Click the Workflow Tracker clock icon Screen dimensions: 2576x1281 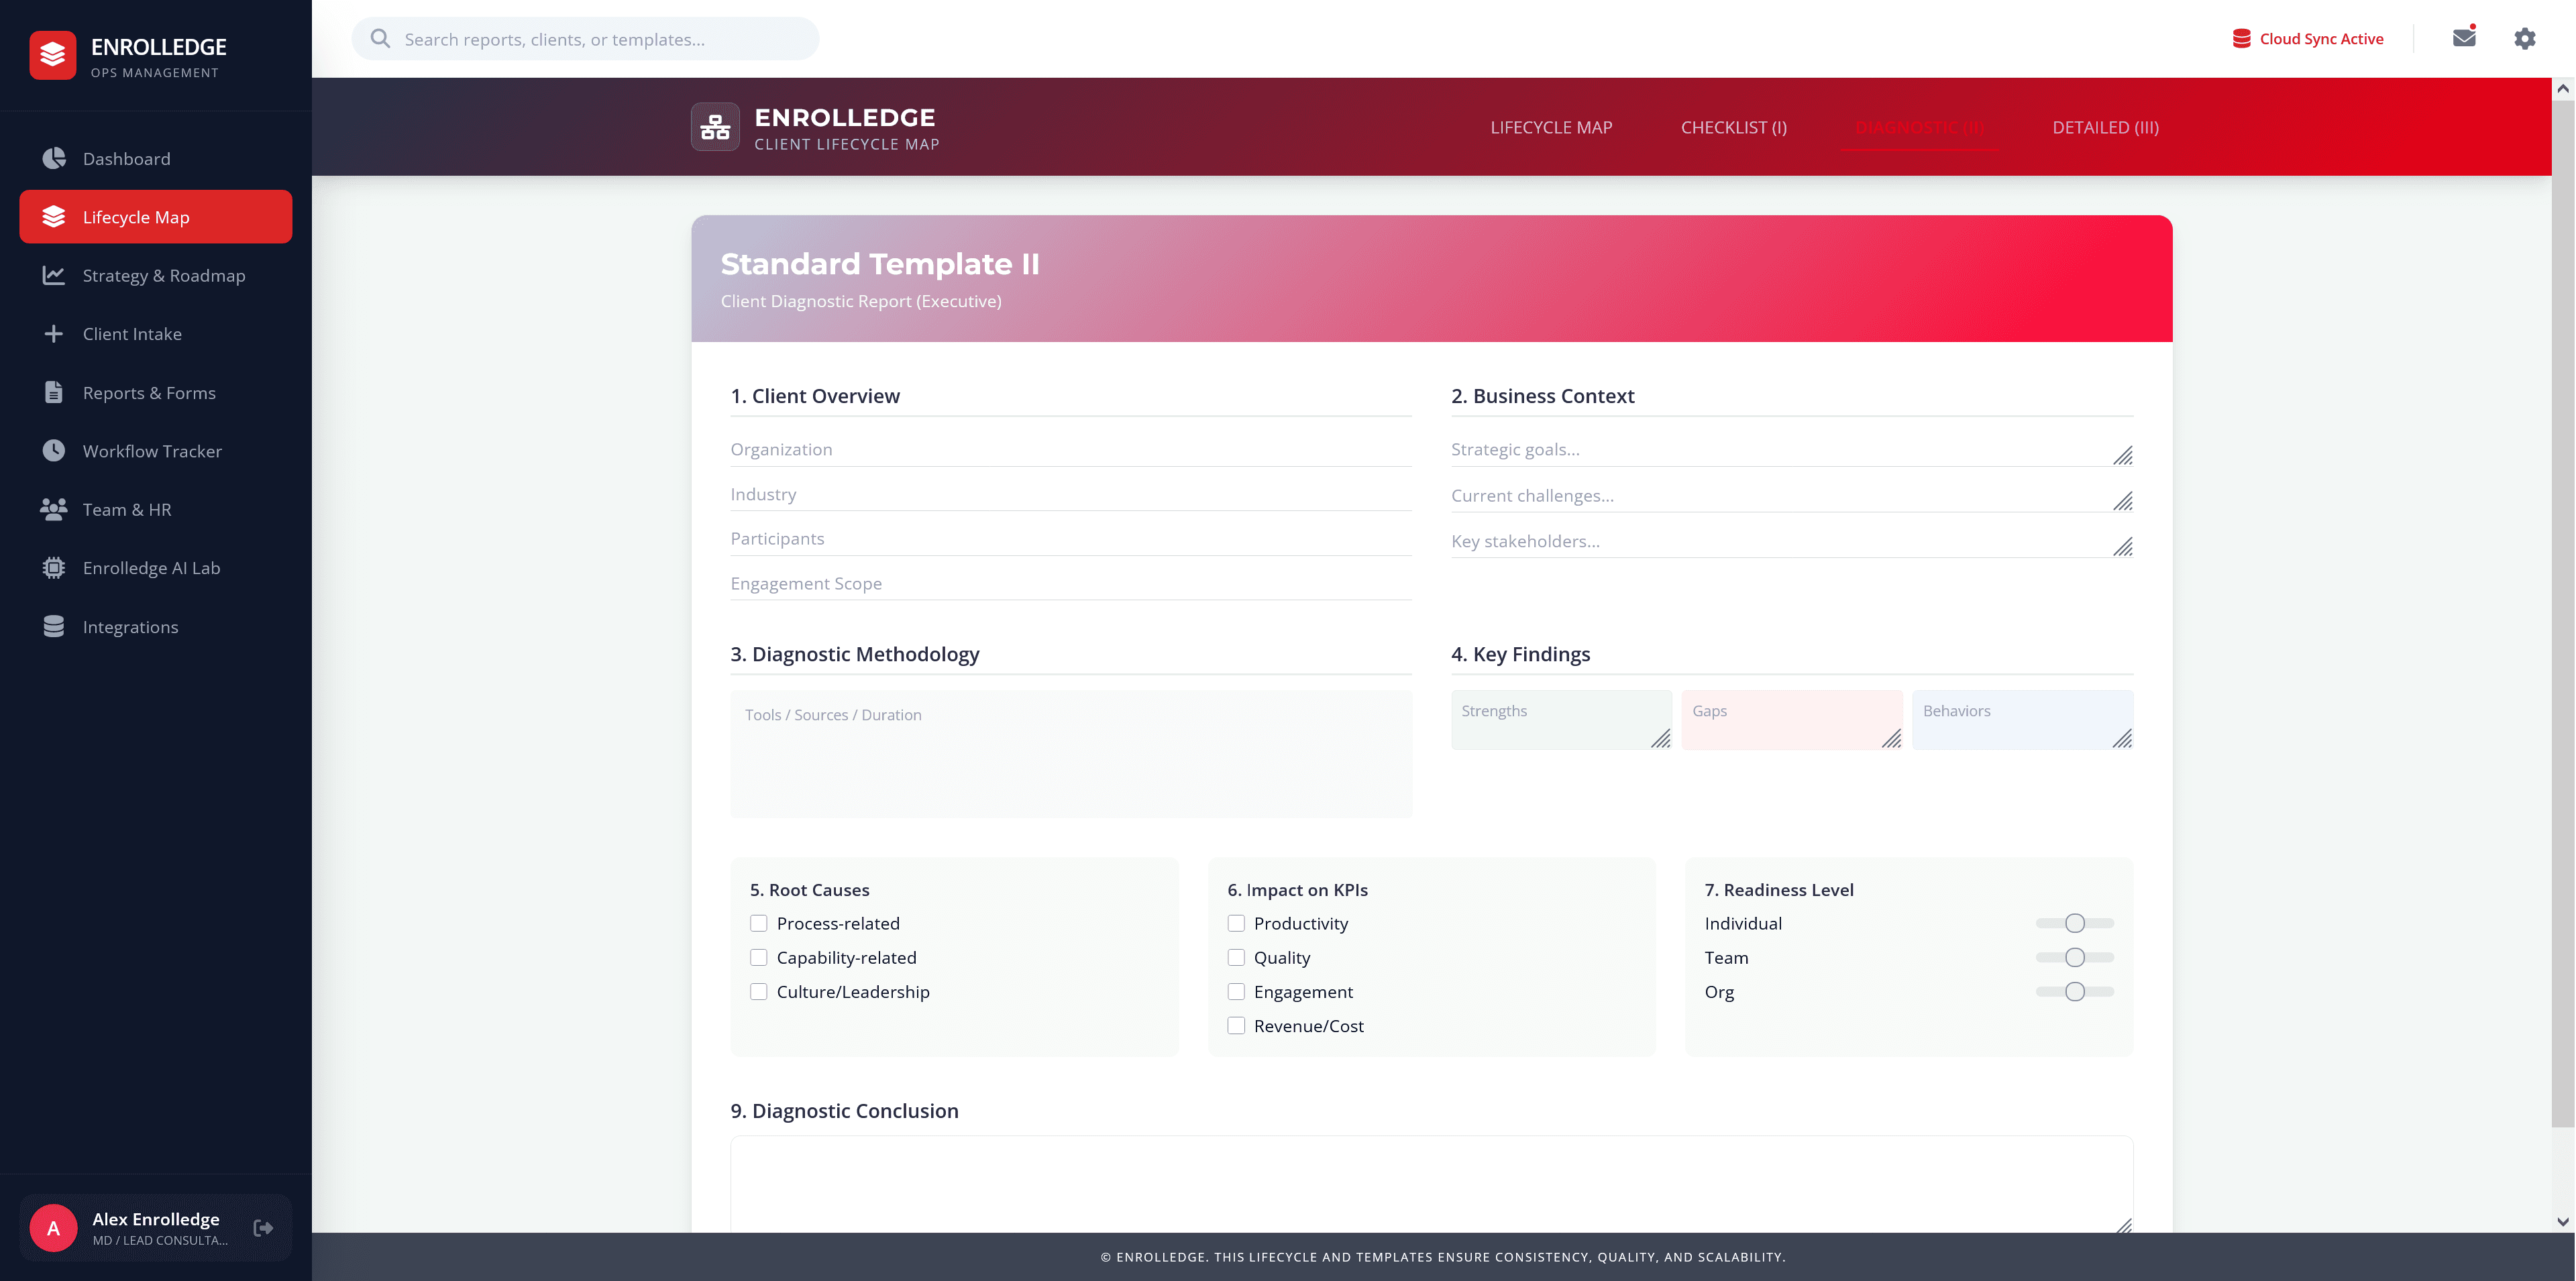pos(54,451)
